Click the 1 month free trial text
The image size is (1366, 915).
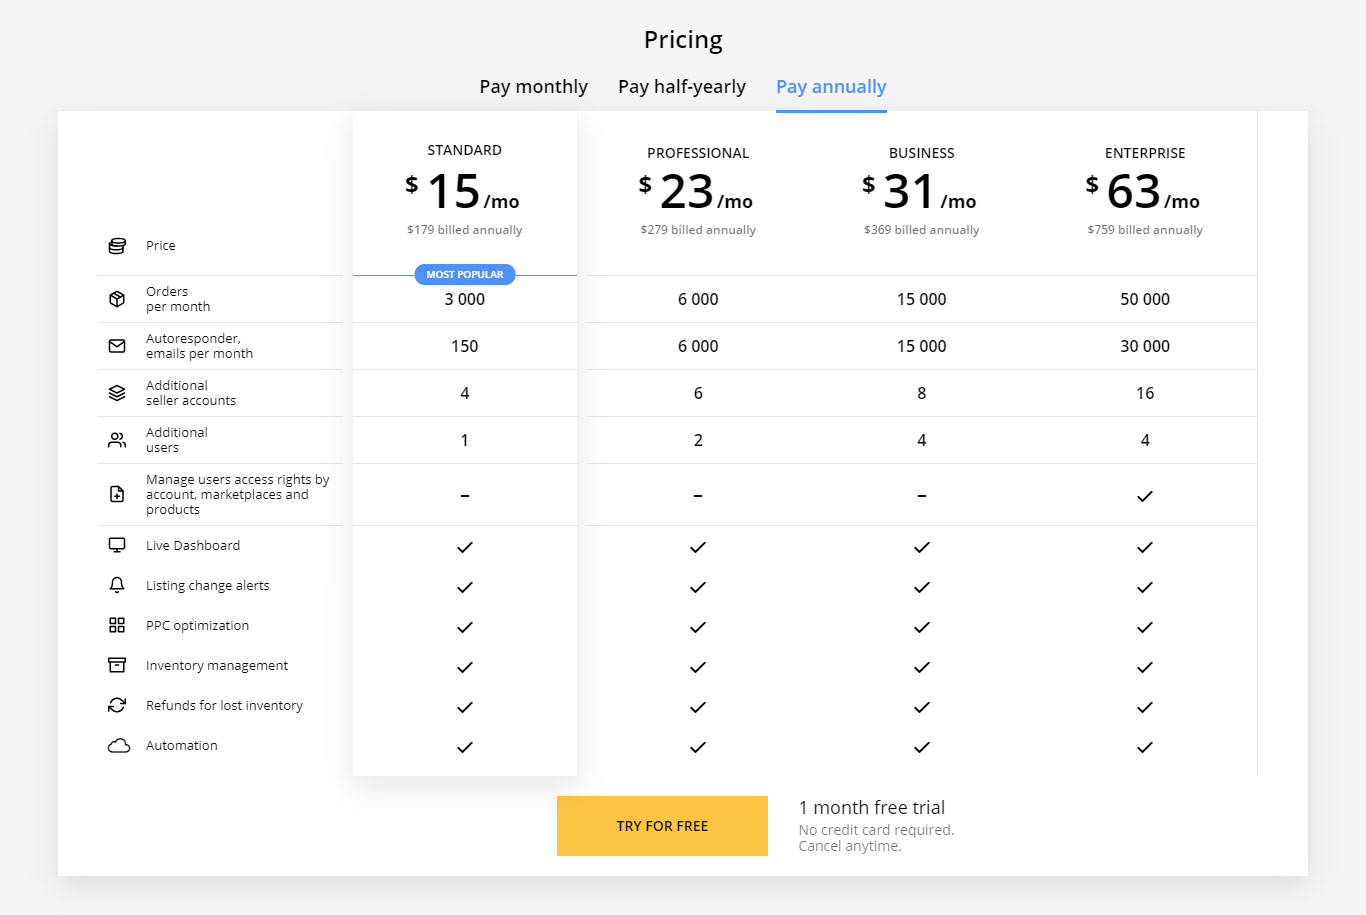(x=872, y=807)
